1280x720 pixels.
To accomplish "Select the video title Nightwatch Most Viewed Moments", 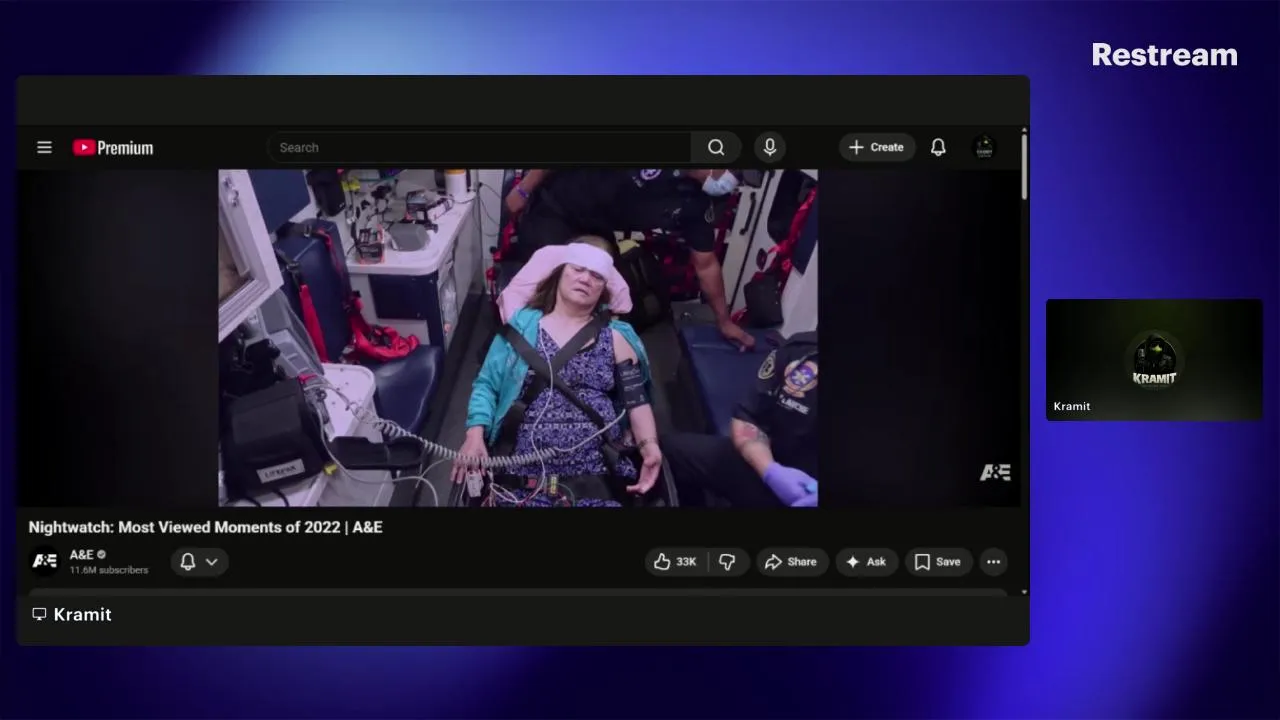I will coord(205,527).
